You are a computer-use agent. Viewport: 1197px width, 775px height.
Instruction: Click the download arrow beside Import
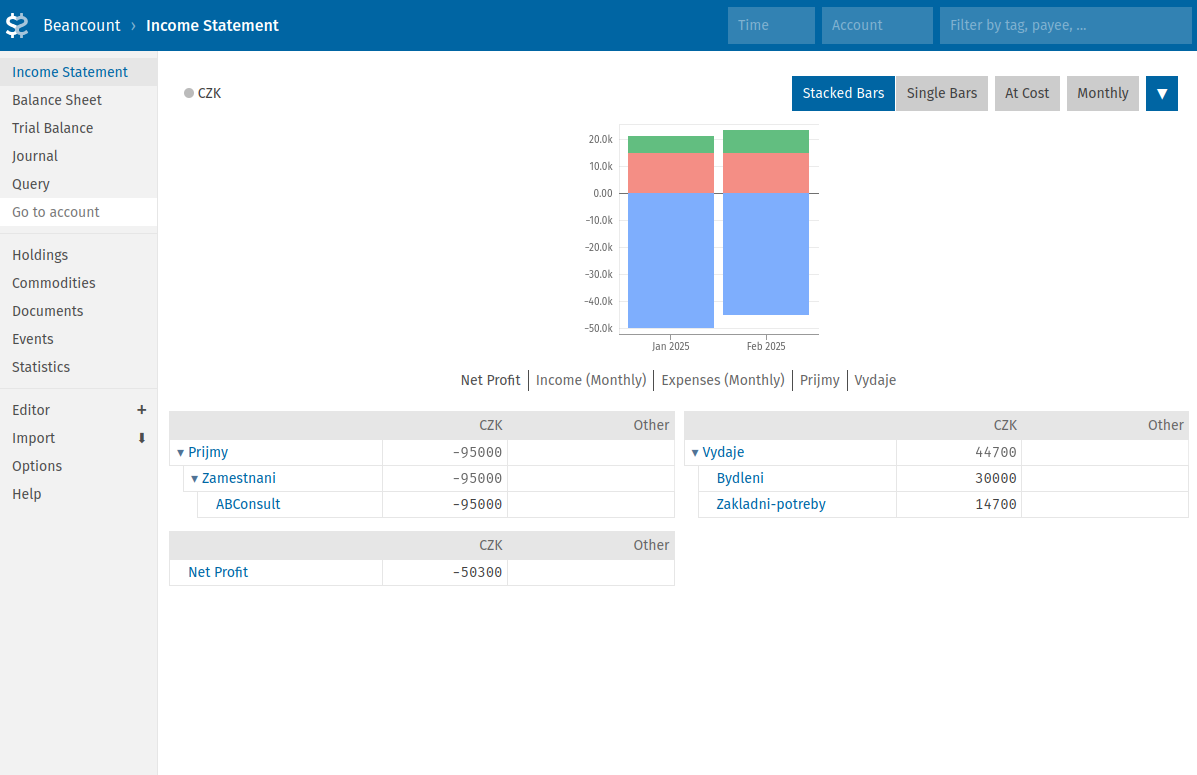pos(141,438)
